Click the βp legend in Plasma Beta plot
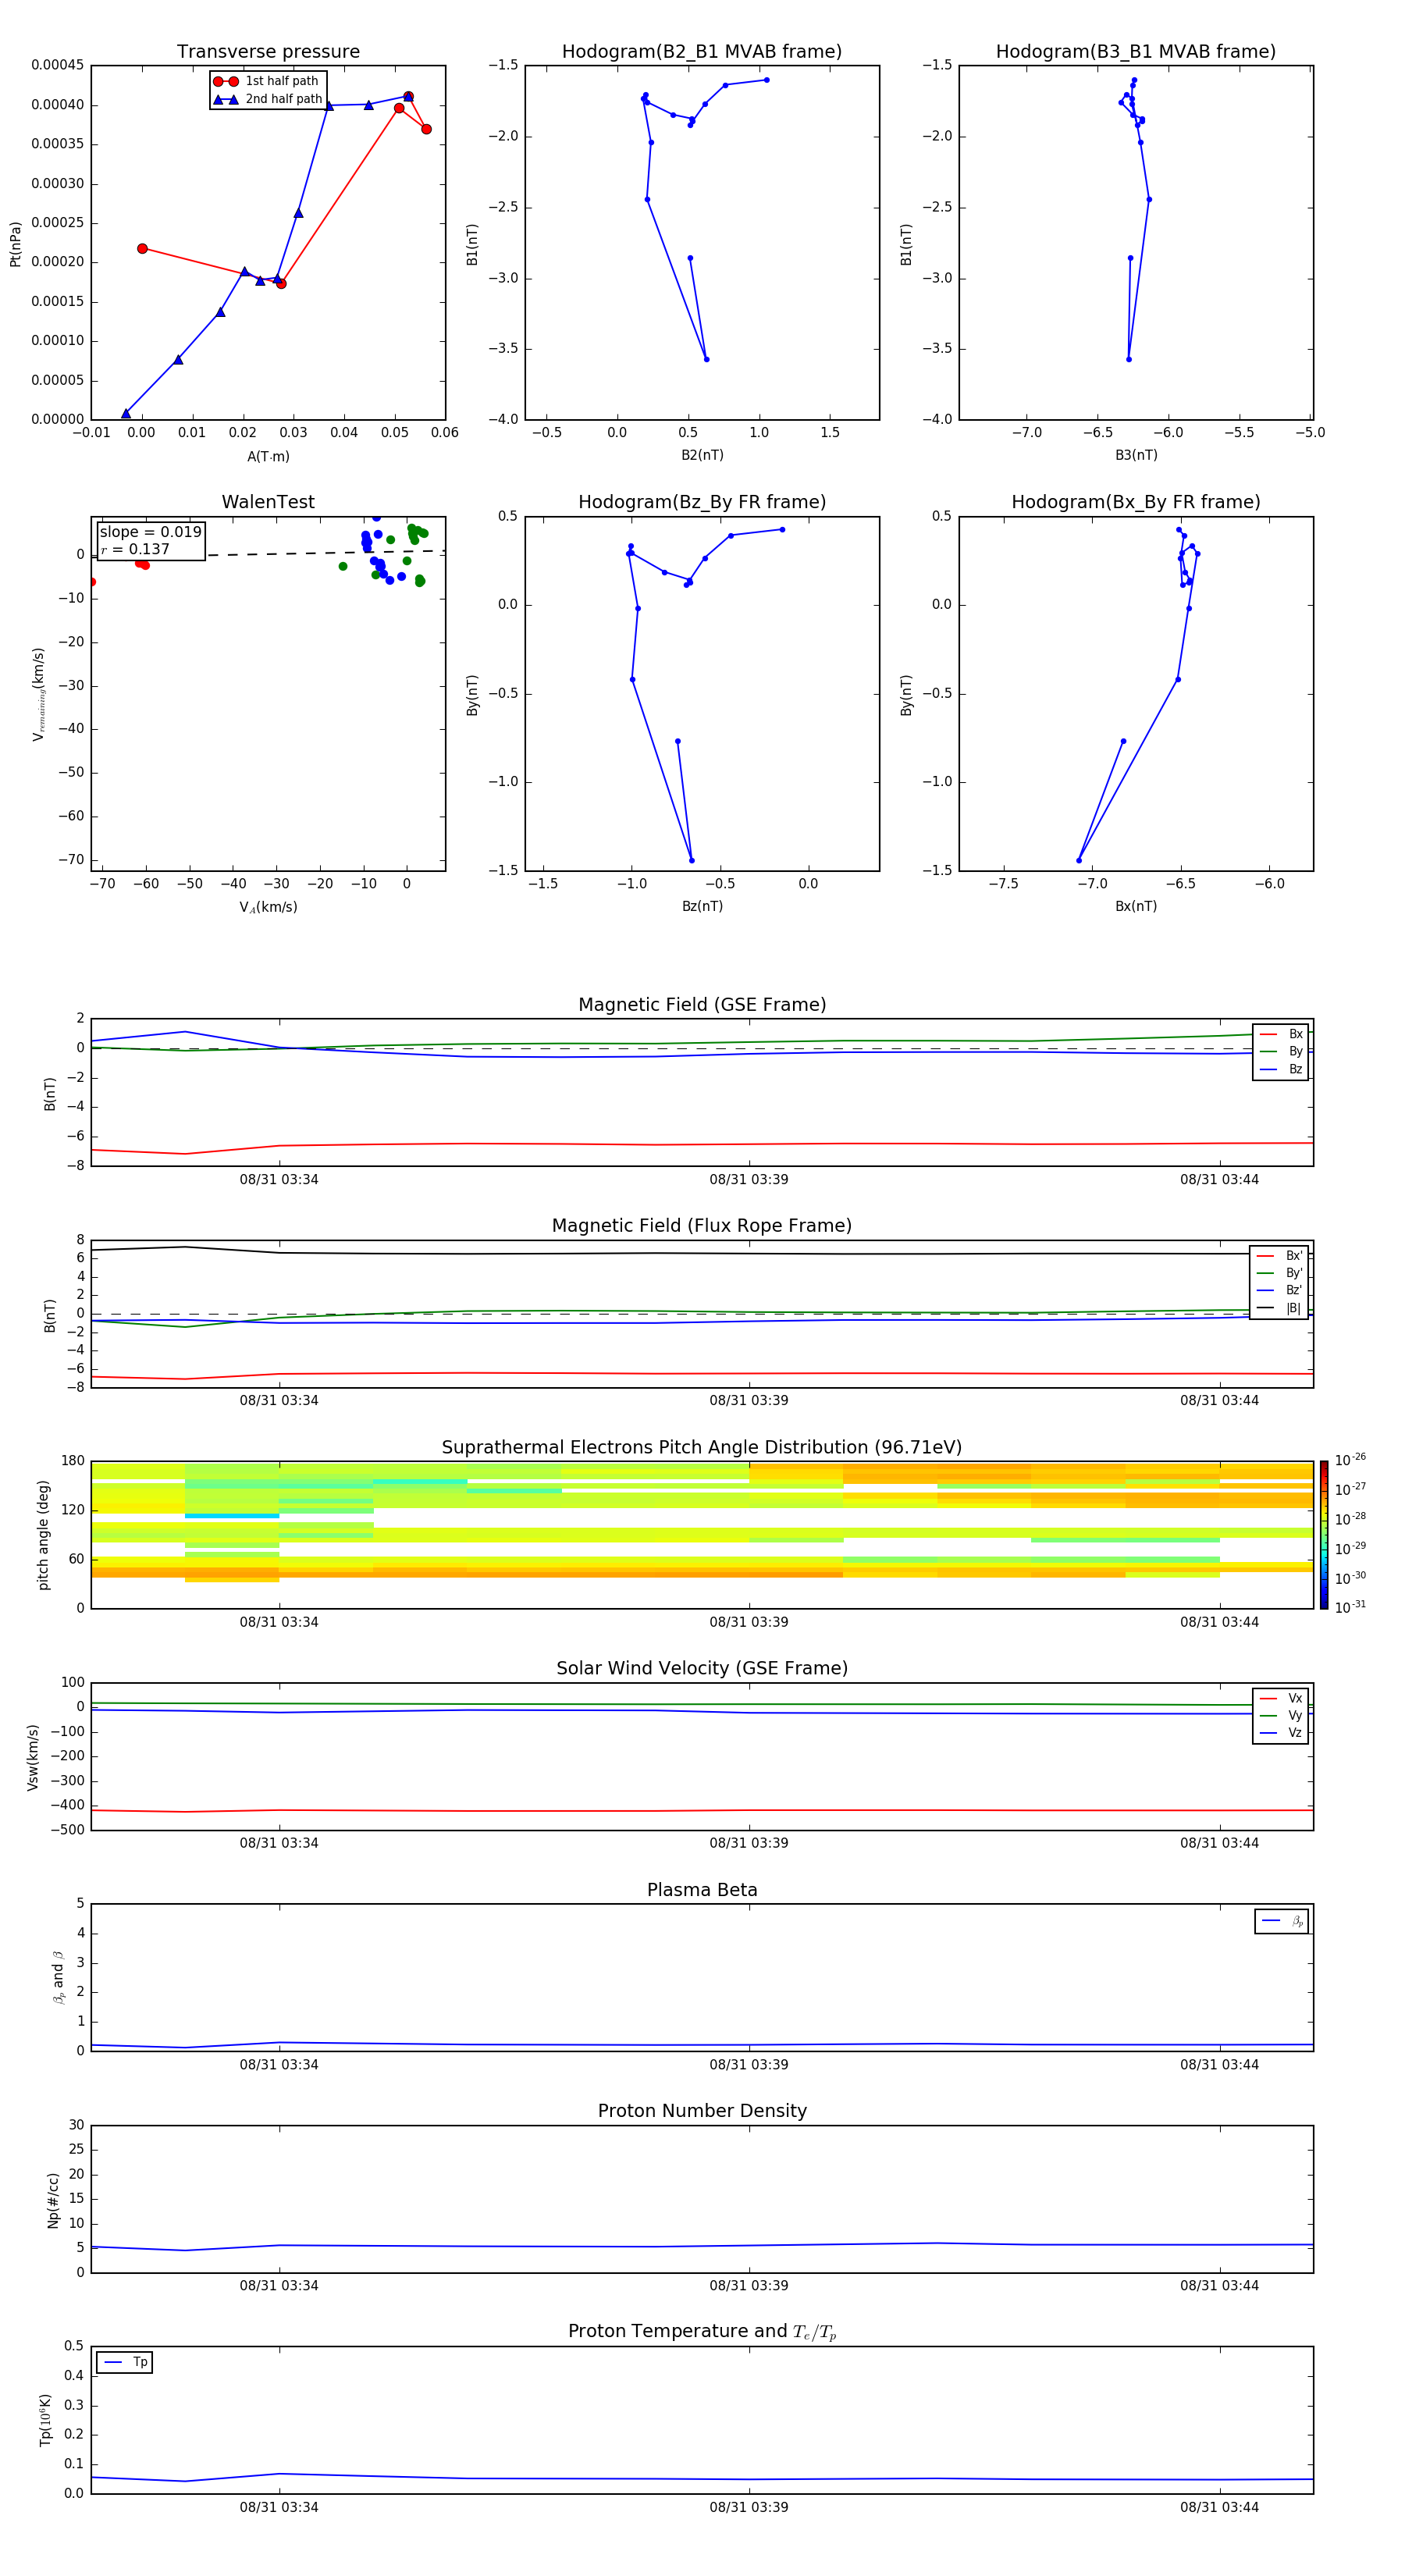Screen dimensions: 1405x2576 click(1282, 1921)
